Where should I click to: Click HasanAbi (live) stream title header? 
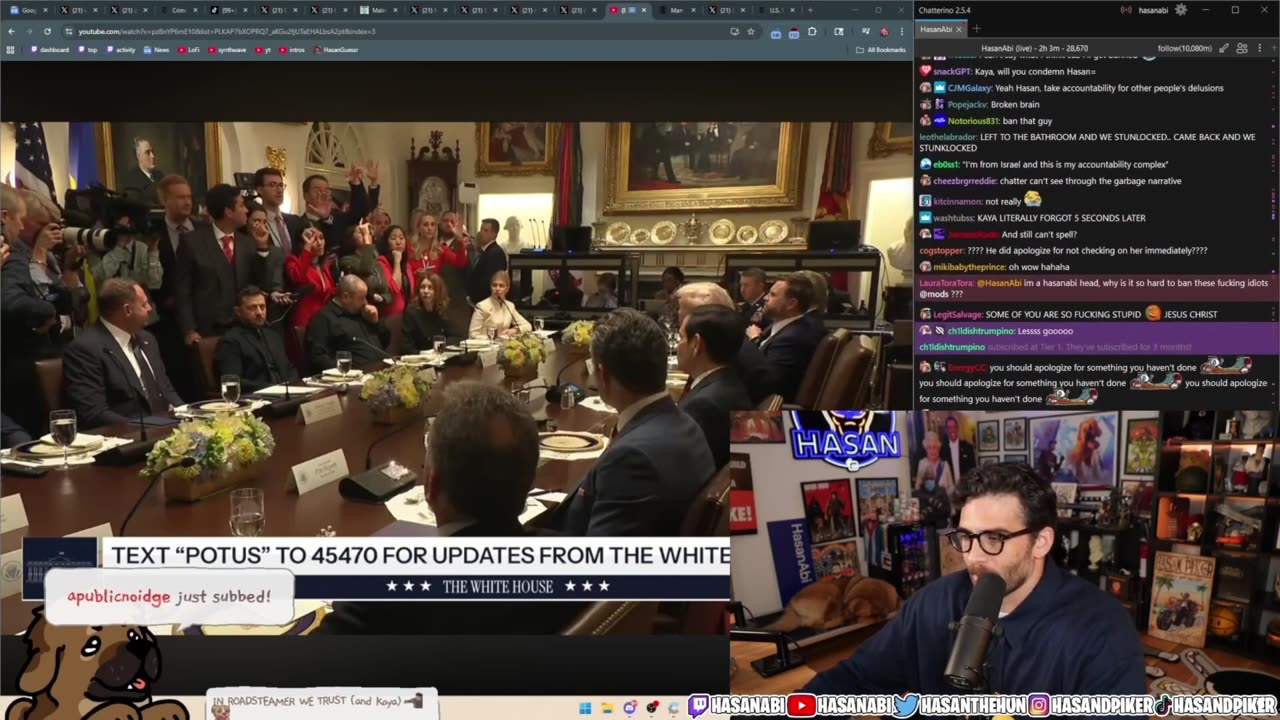[x=1035, y=48]
